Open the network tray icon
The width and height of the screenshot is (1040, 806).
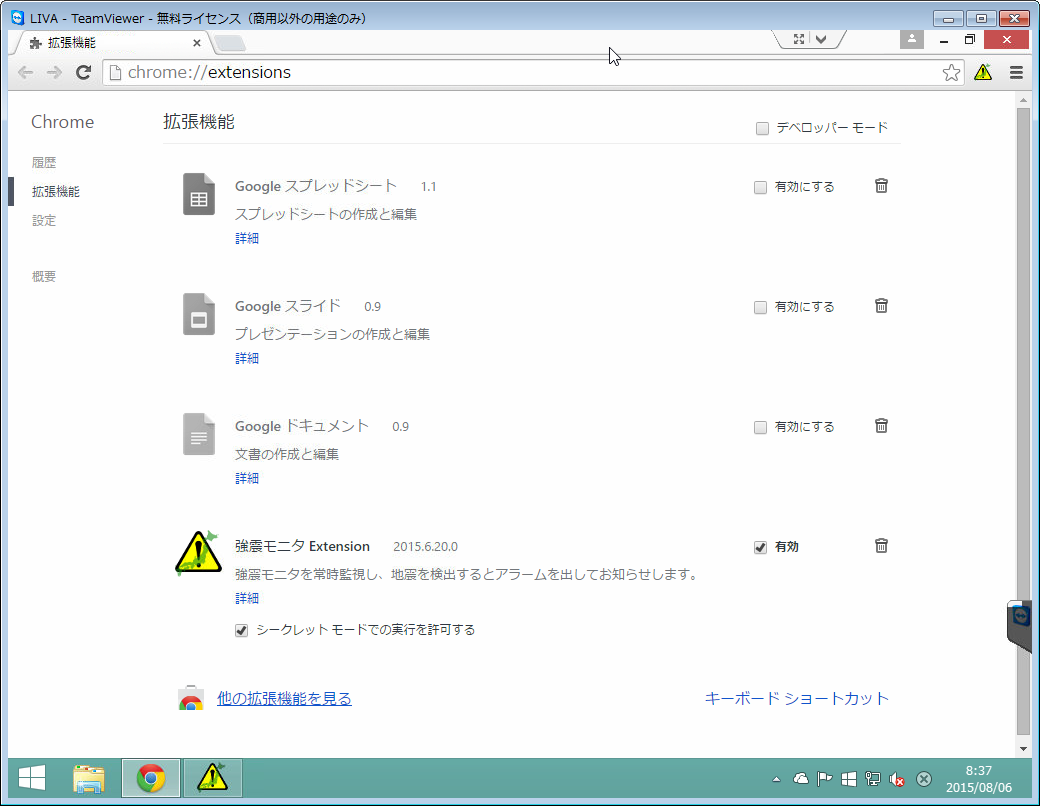point(873,779)
